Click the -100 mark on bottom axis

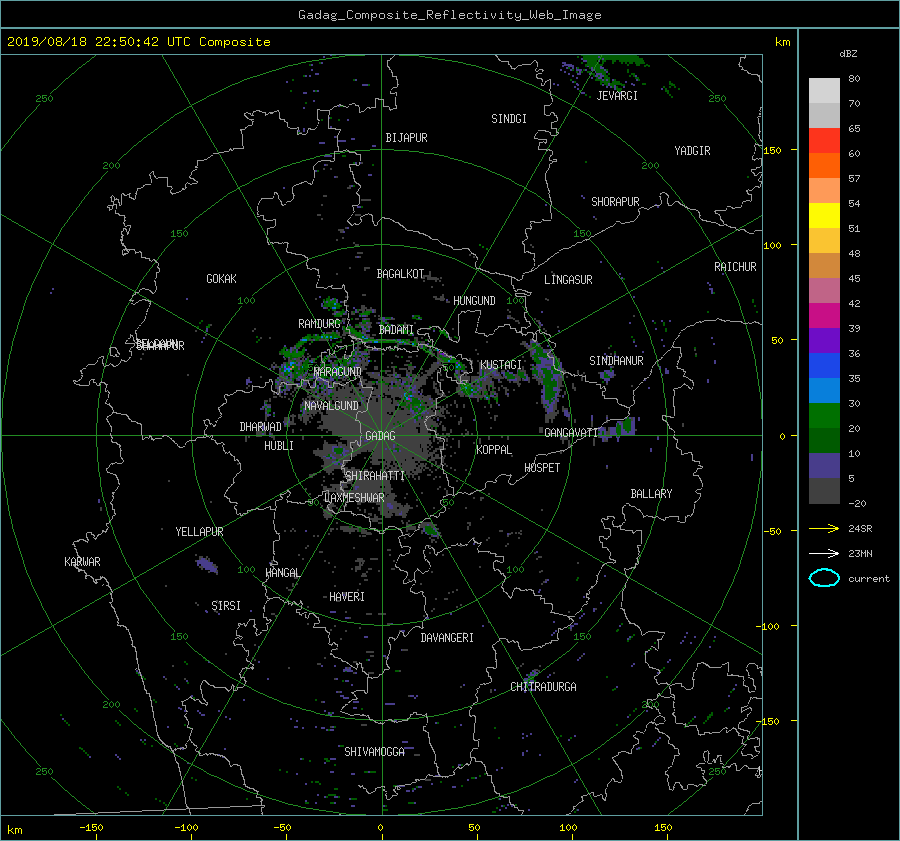[186, 828]
